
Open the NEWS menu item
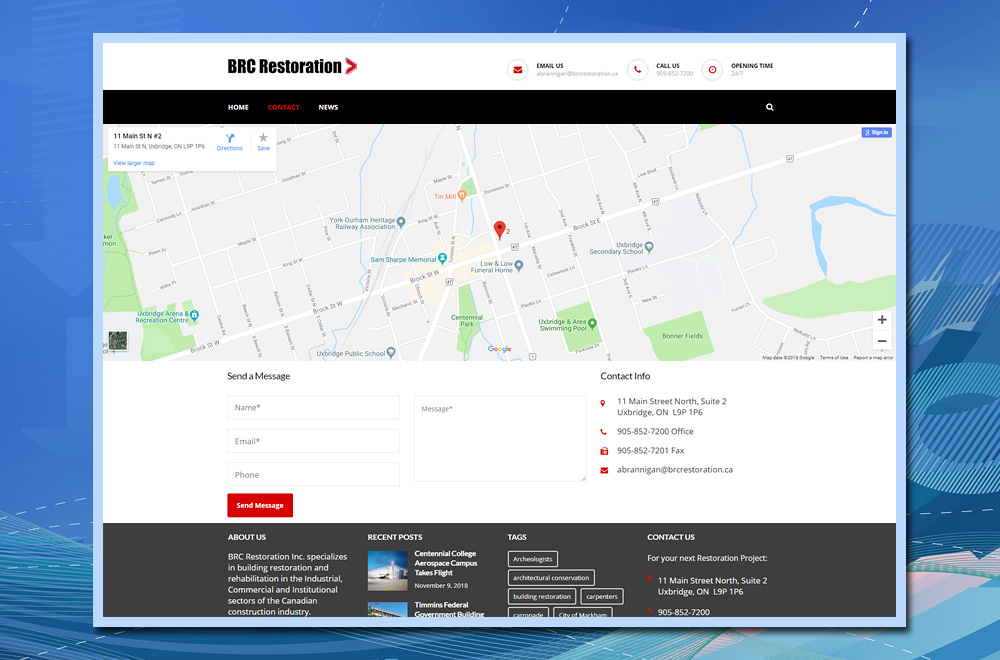click(328, 107)
